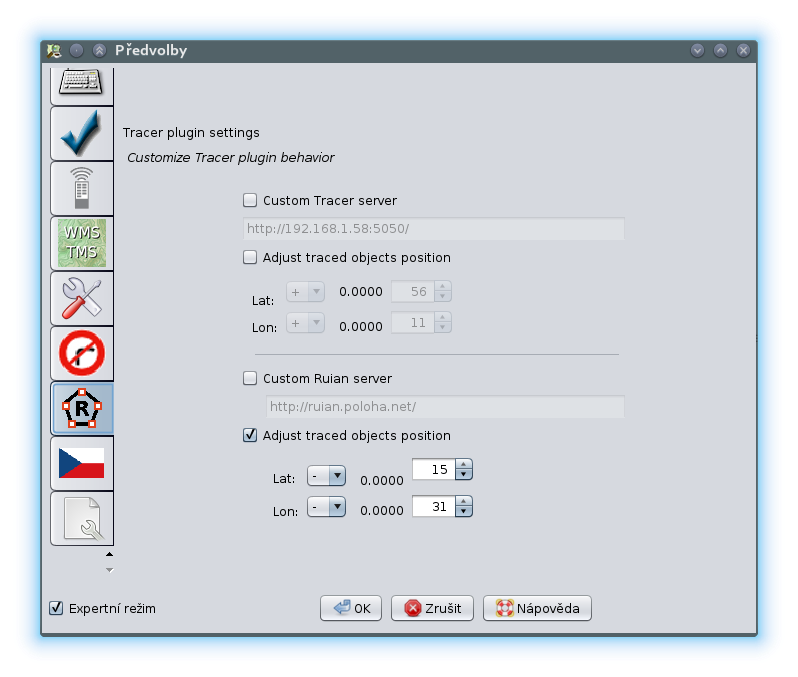
Task: Close the Předvolby window
Action: (743, 50)
